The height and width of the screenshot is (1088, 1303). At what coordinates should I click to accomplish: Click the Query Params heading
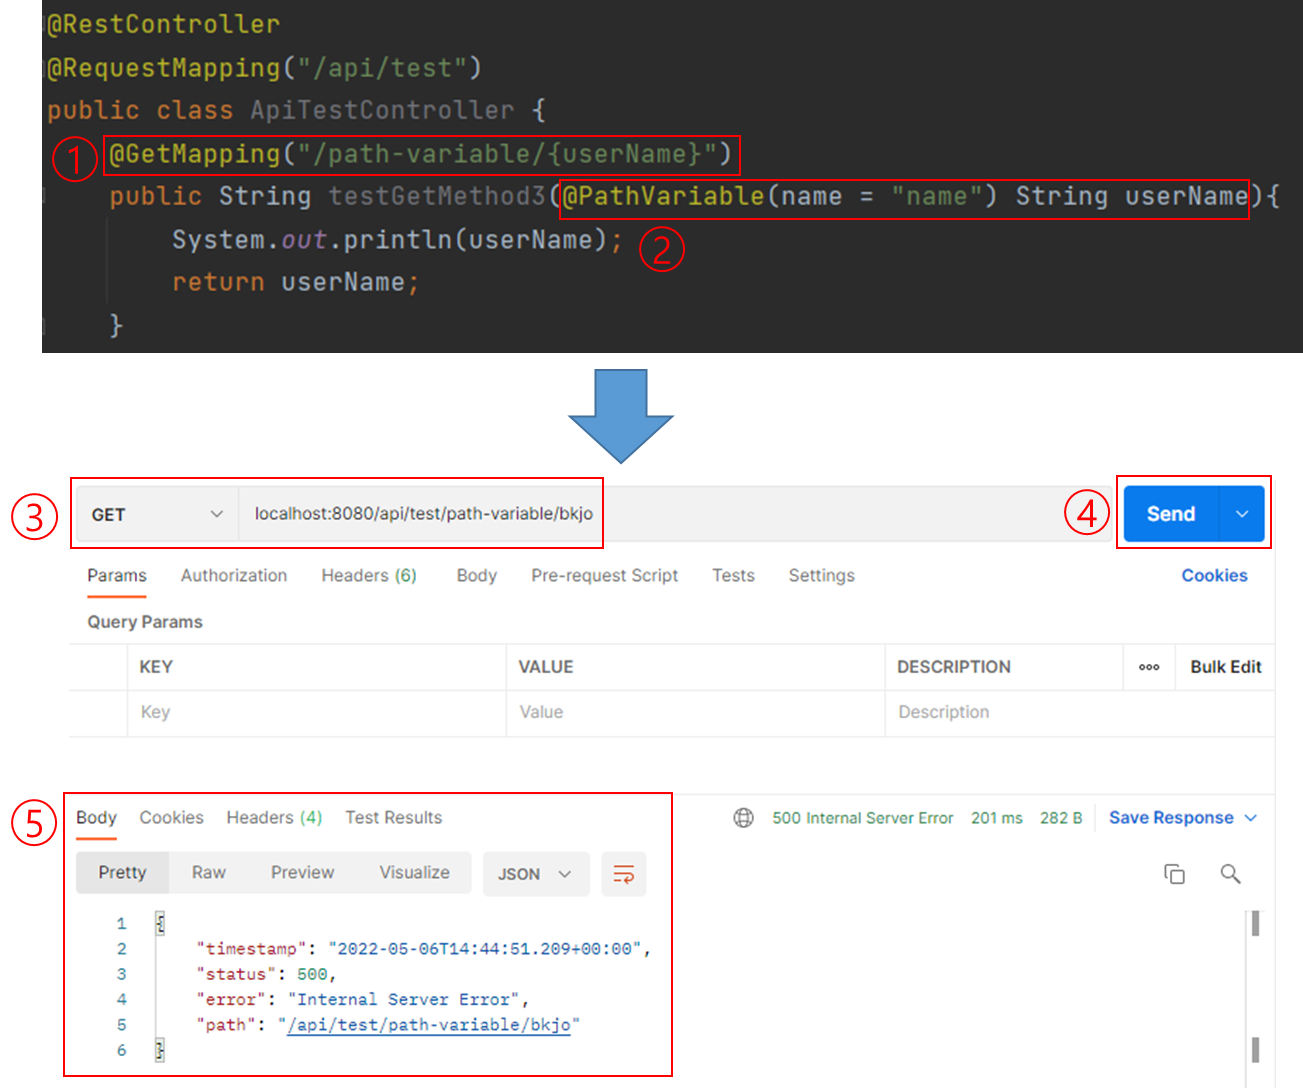(145, 622)
